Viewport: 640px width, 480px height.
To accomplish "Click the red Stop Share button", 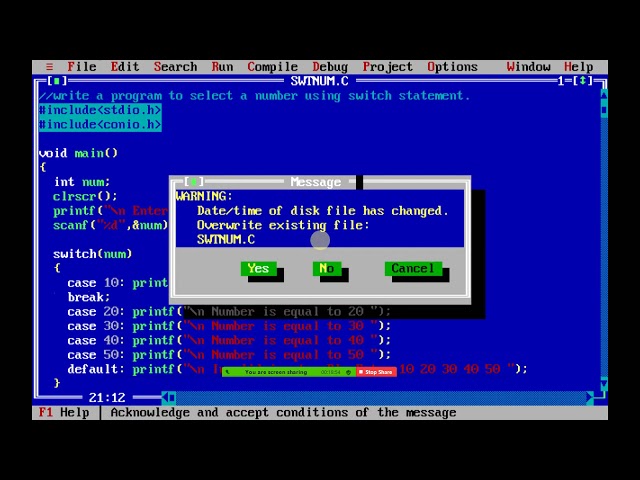I will [377, 372].
